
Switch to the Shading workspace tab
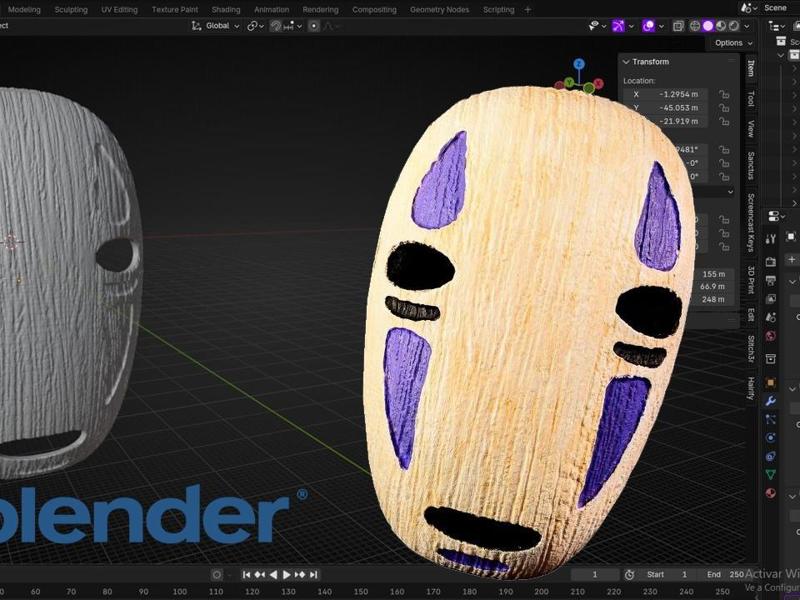225,9
